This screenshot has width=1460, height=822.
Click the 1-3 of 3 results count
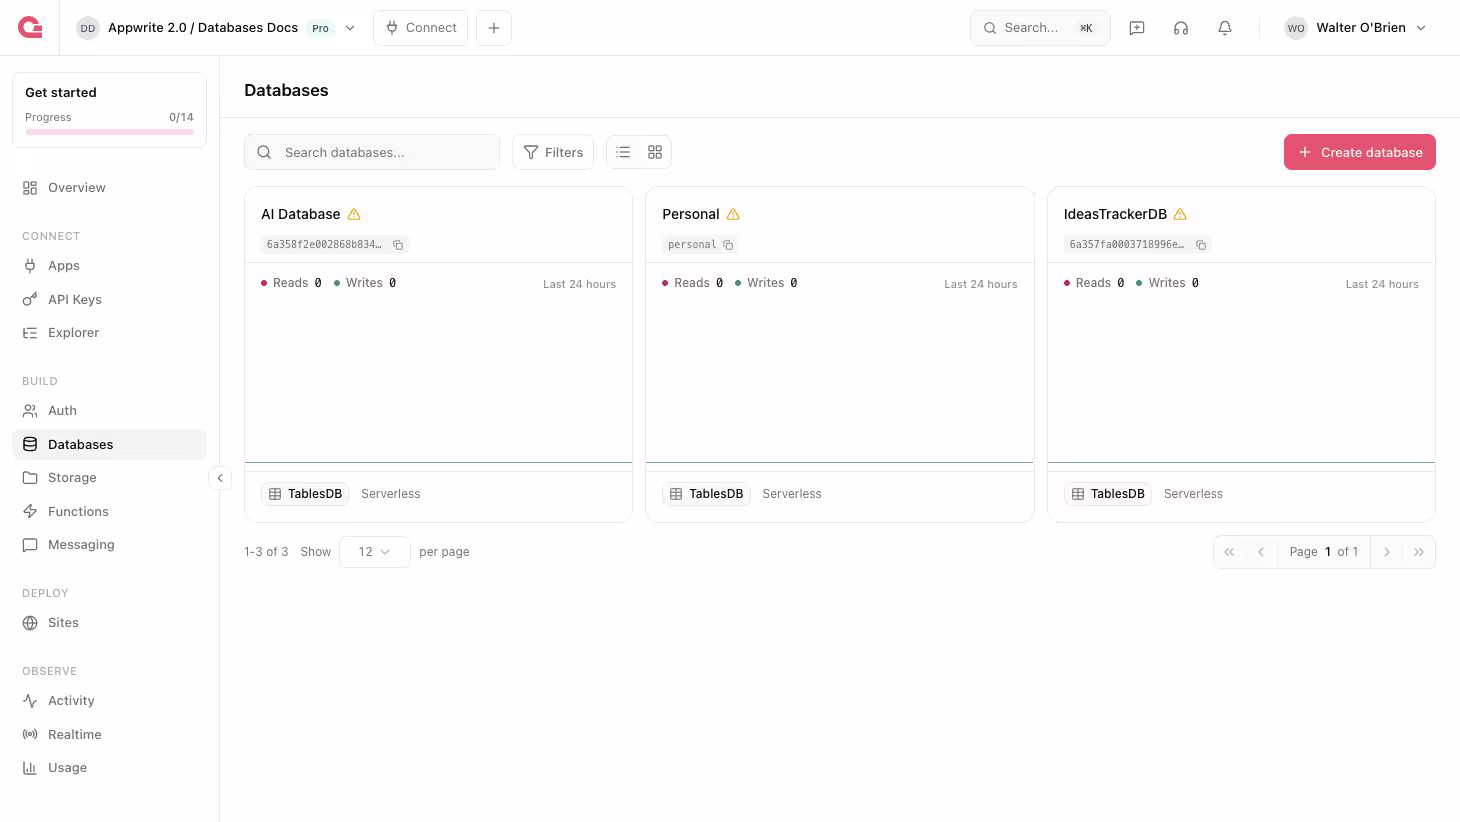266,552
